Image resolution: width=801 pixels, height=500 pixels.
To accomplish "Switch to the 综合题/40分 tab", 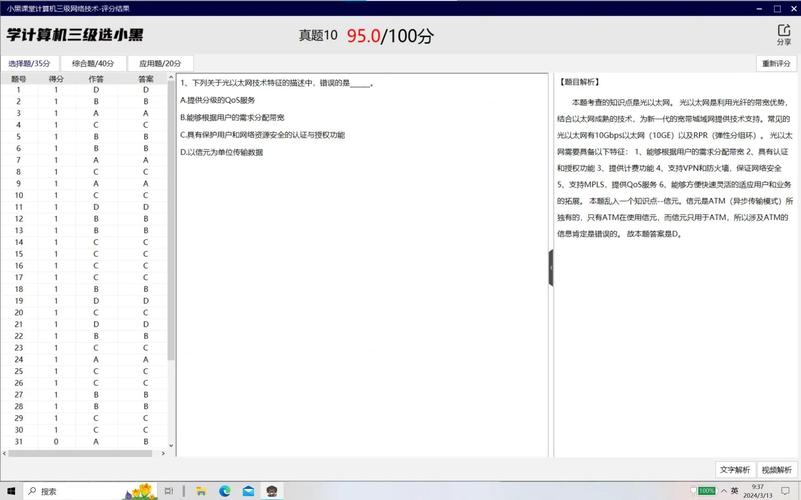I will tap(93, 63).
